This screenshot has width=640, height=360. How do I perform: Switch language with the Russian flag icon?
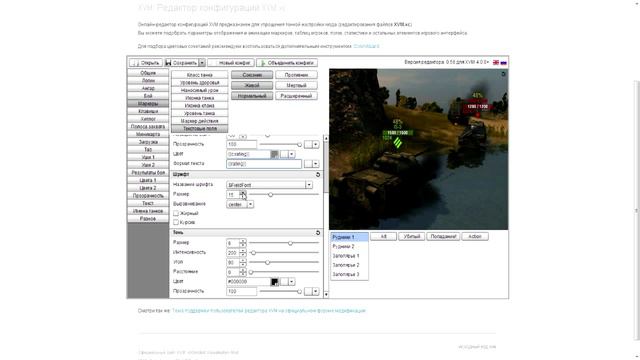504,62
